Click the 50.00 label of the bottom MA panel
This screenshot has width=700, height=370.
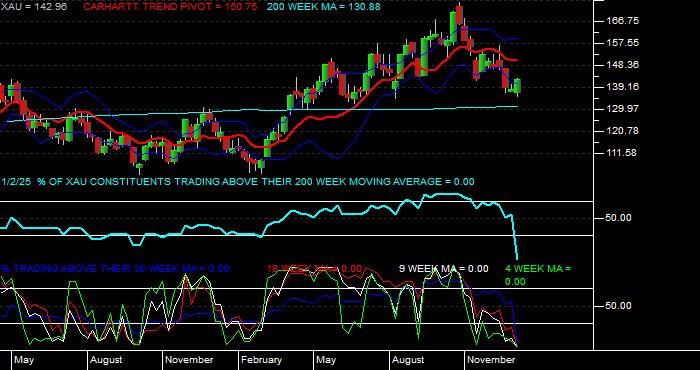[618, 306]
